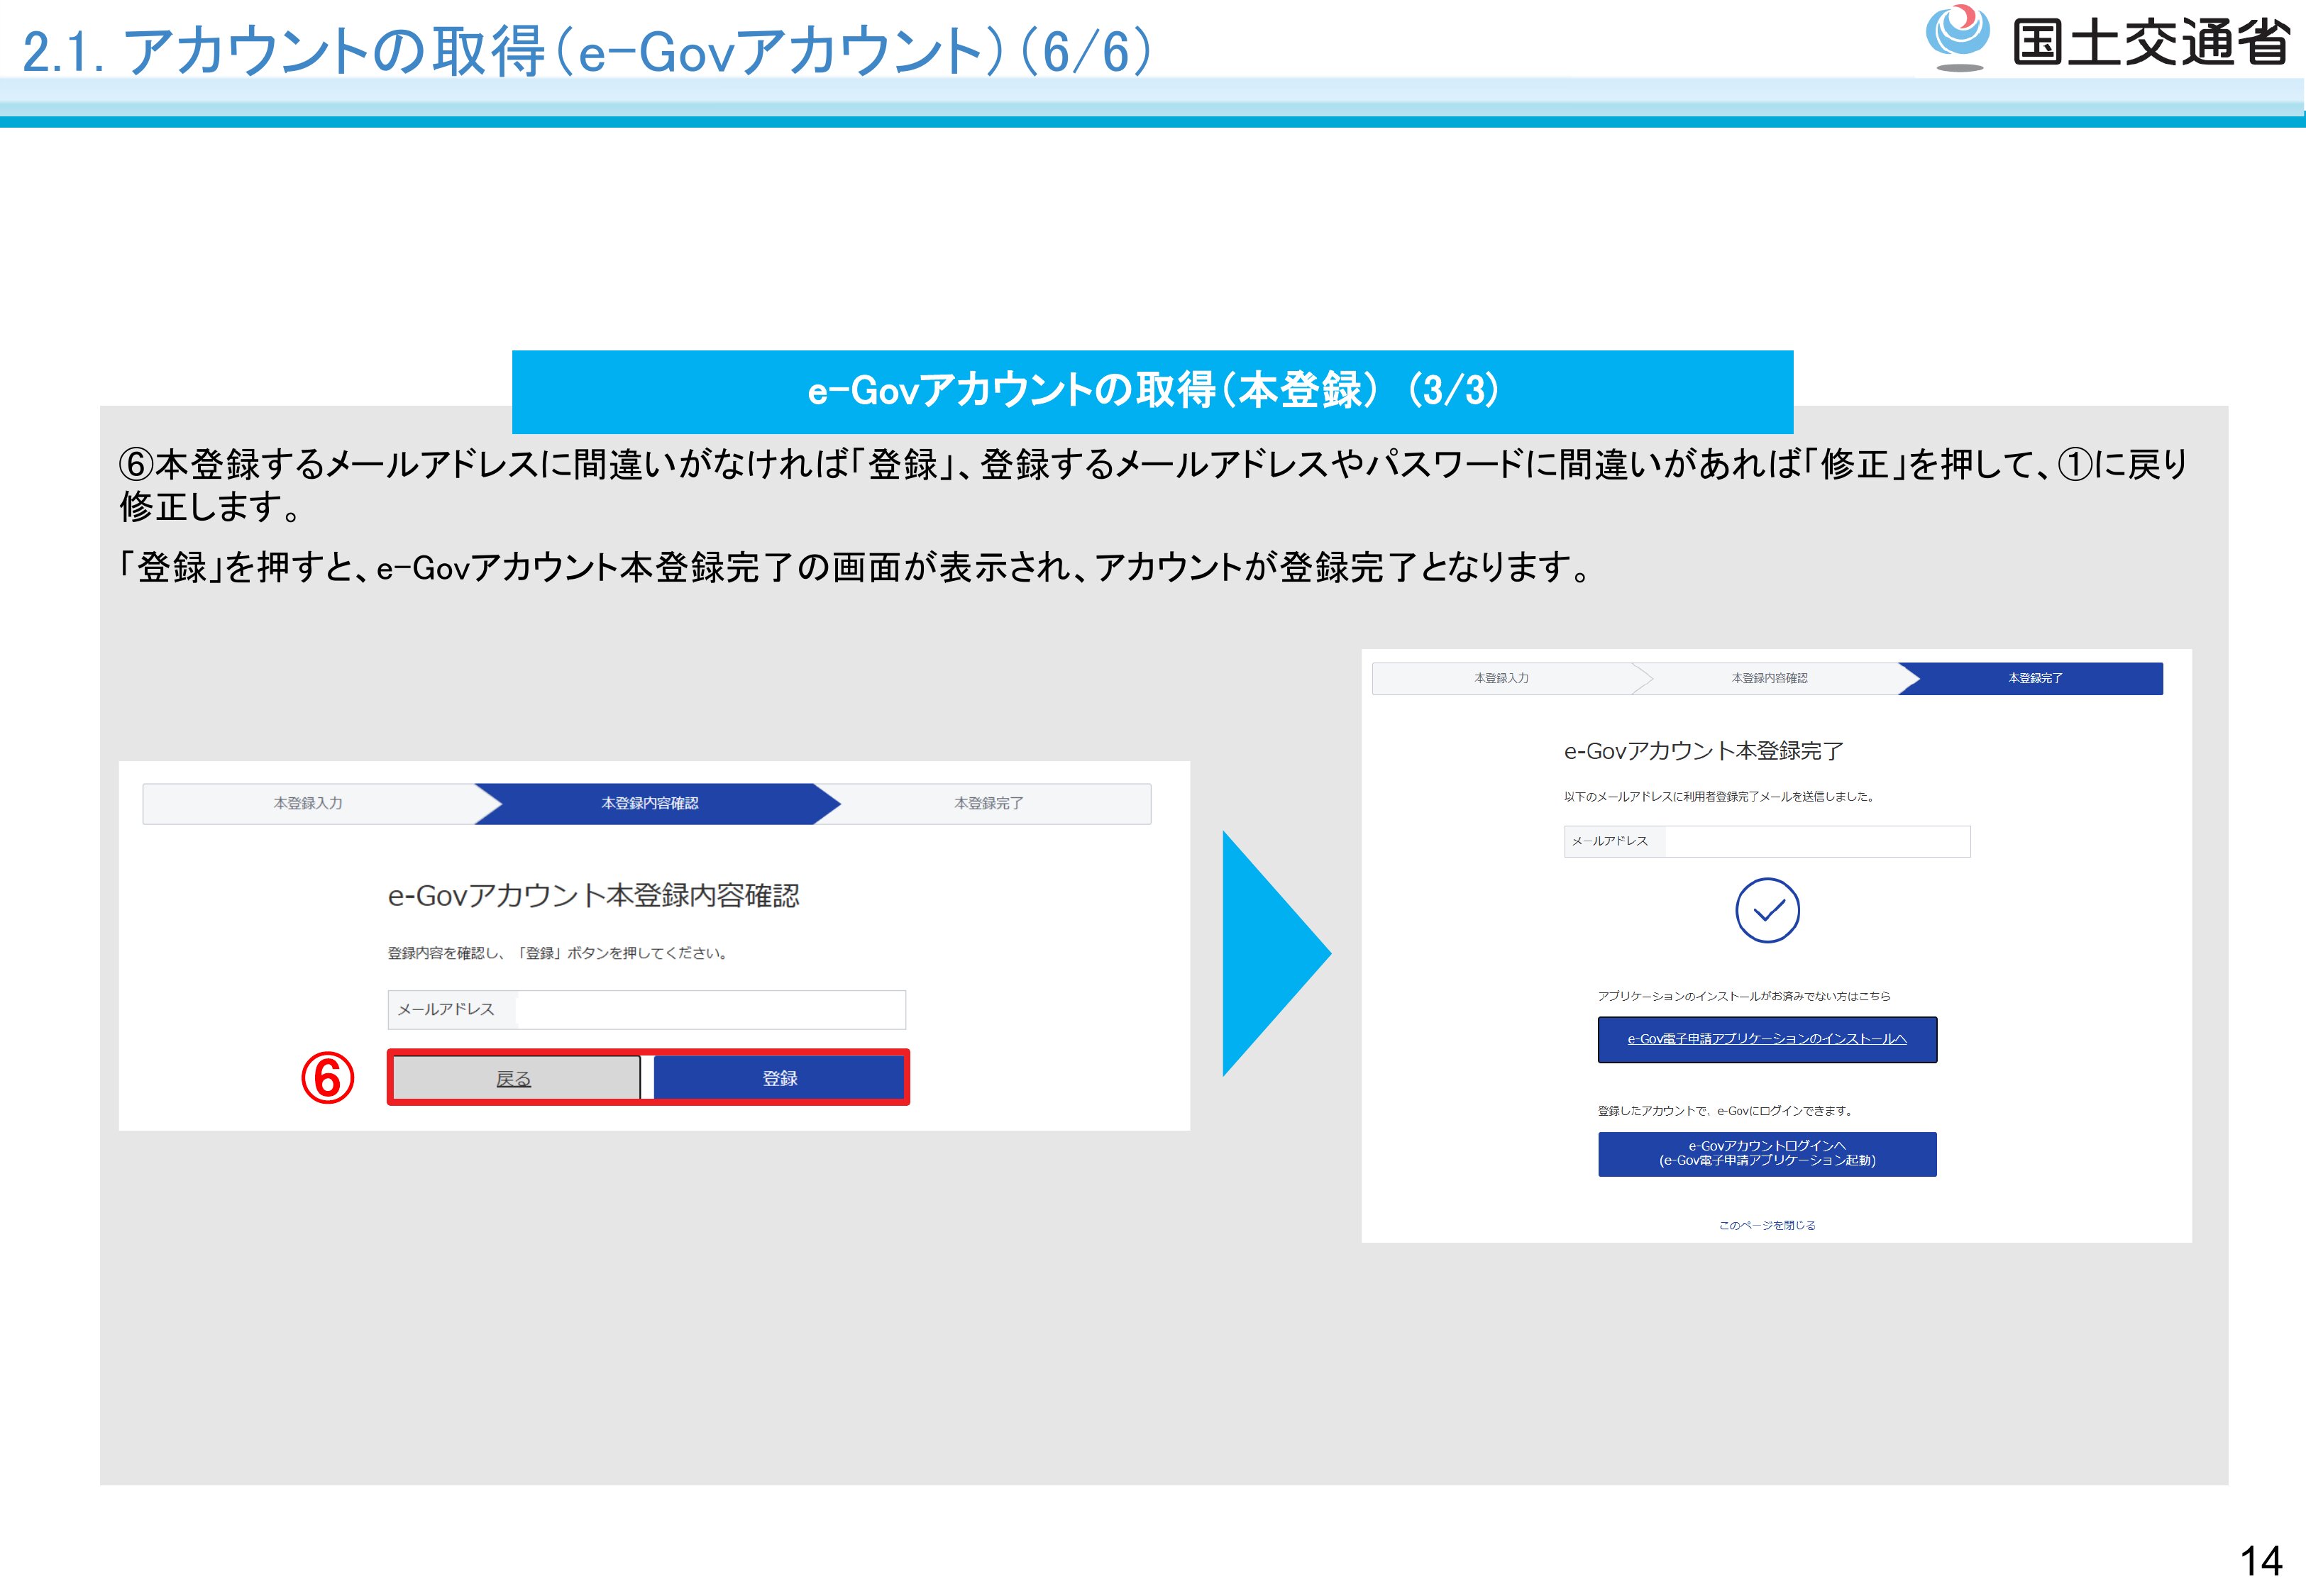This screenshot has height=1596, width=2306.
Task: Click このページを閉じる link
Action: coord(1767,1225)
